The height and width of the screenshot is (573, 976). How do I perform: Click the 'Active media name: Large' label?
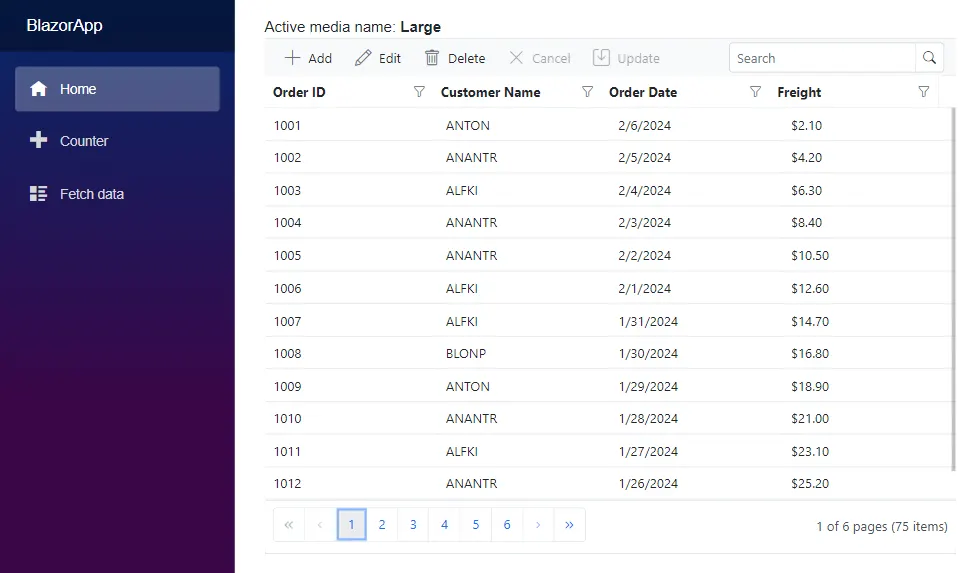(352, 27)
